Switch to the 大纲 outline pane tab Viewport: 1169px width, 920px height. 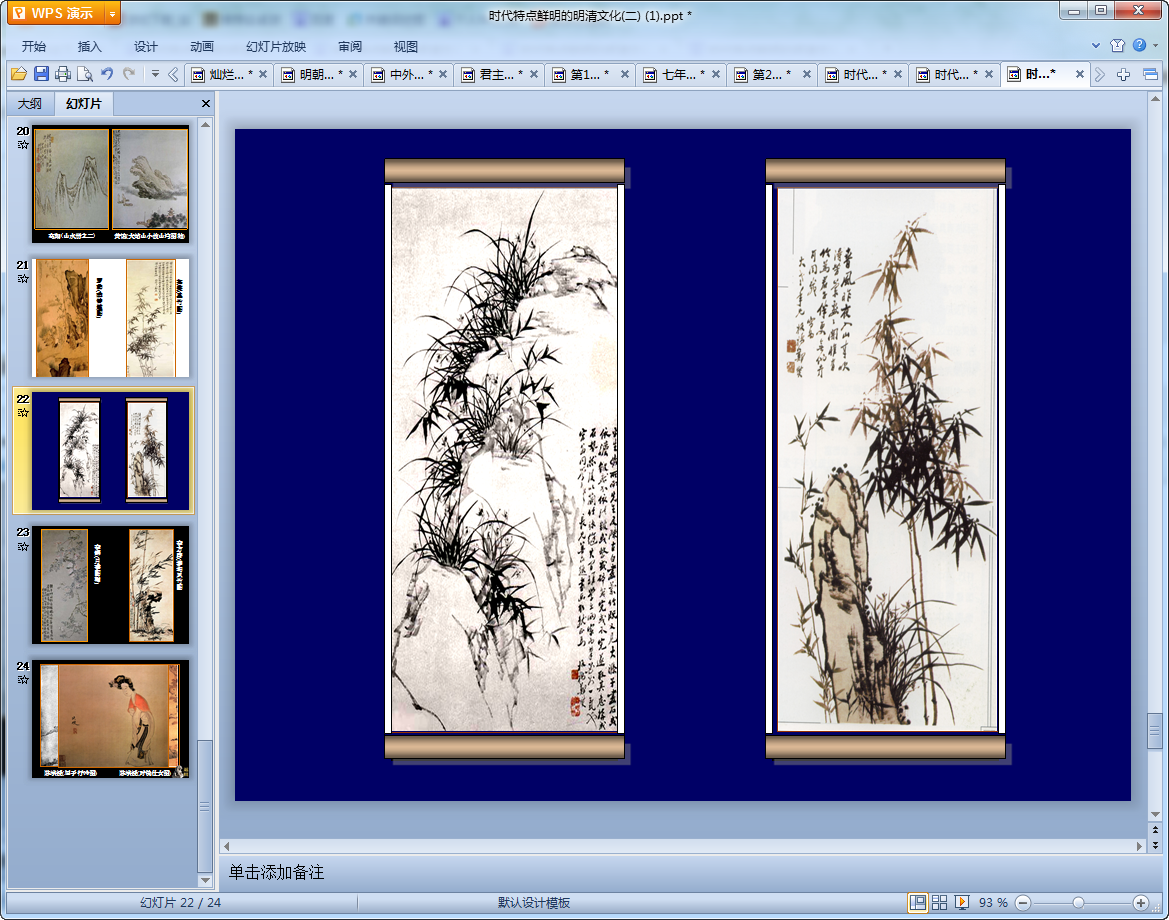click(x=30, y=104)
